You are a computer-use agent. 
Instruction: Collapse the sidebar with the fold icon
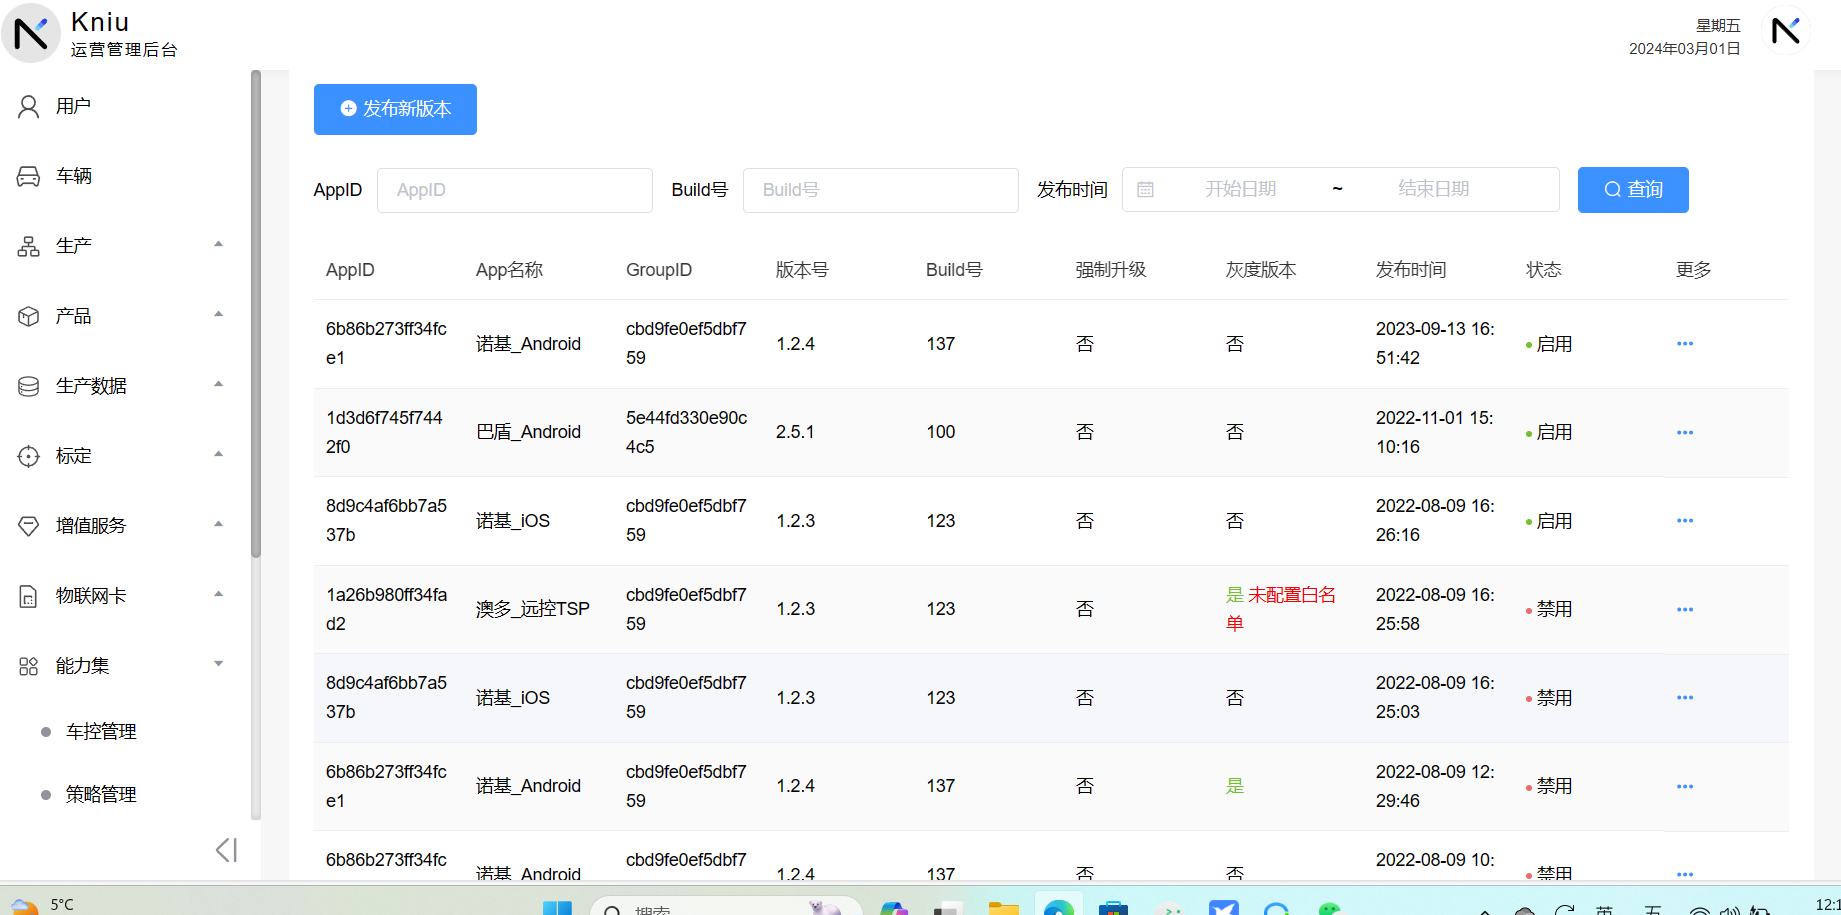(x=227, y=850)
